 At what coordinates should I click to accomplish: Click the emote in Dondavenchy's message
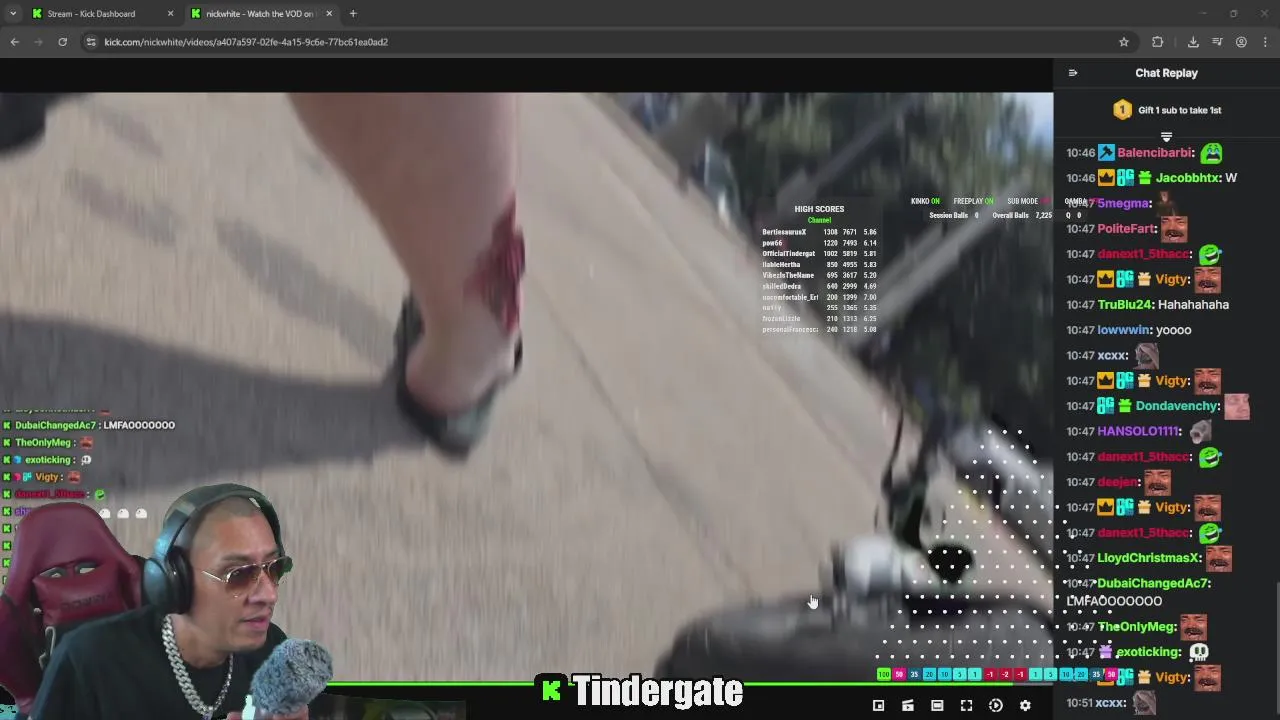[x=1237, y=406]
